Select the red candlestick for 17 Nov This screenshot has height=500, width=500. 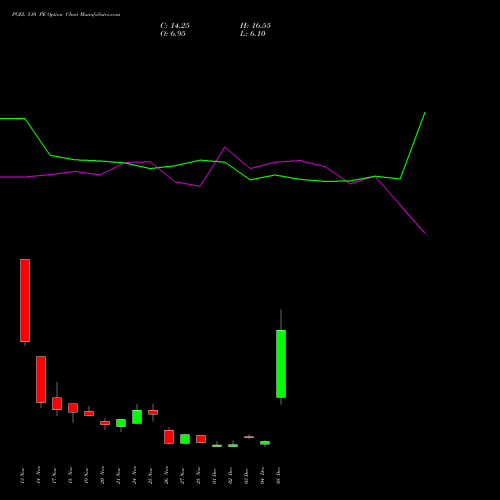point(57,403)
